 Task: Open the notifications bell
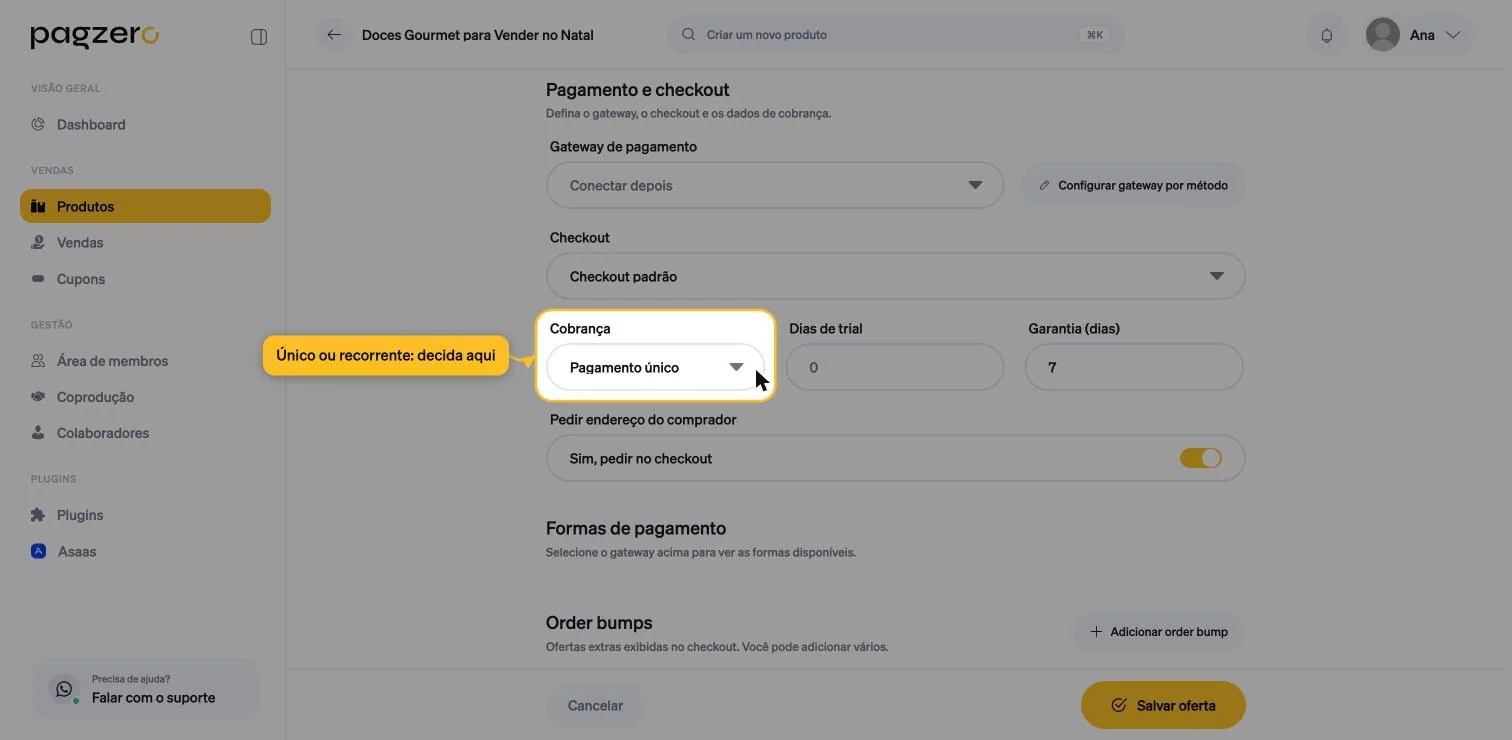(1327, 35)
